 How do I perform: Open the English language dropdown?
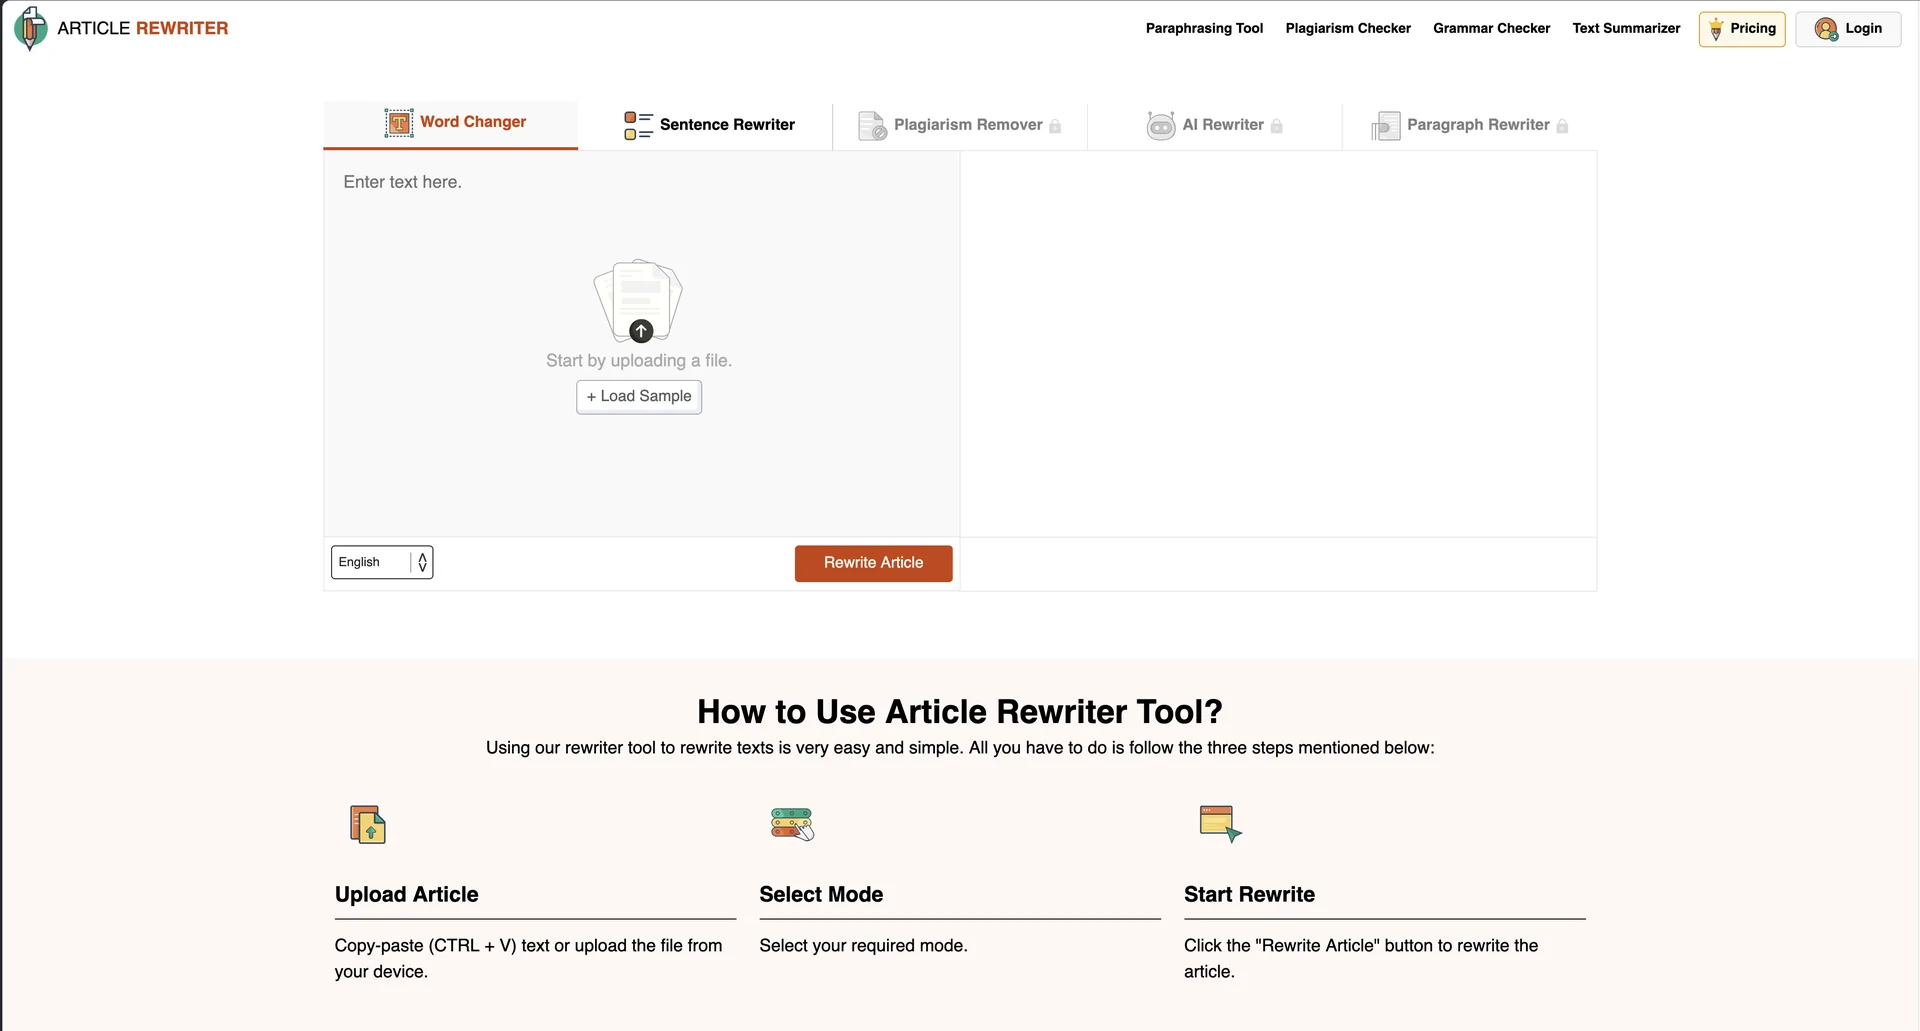click(x=382, y=562)
